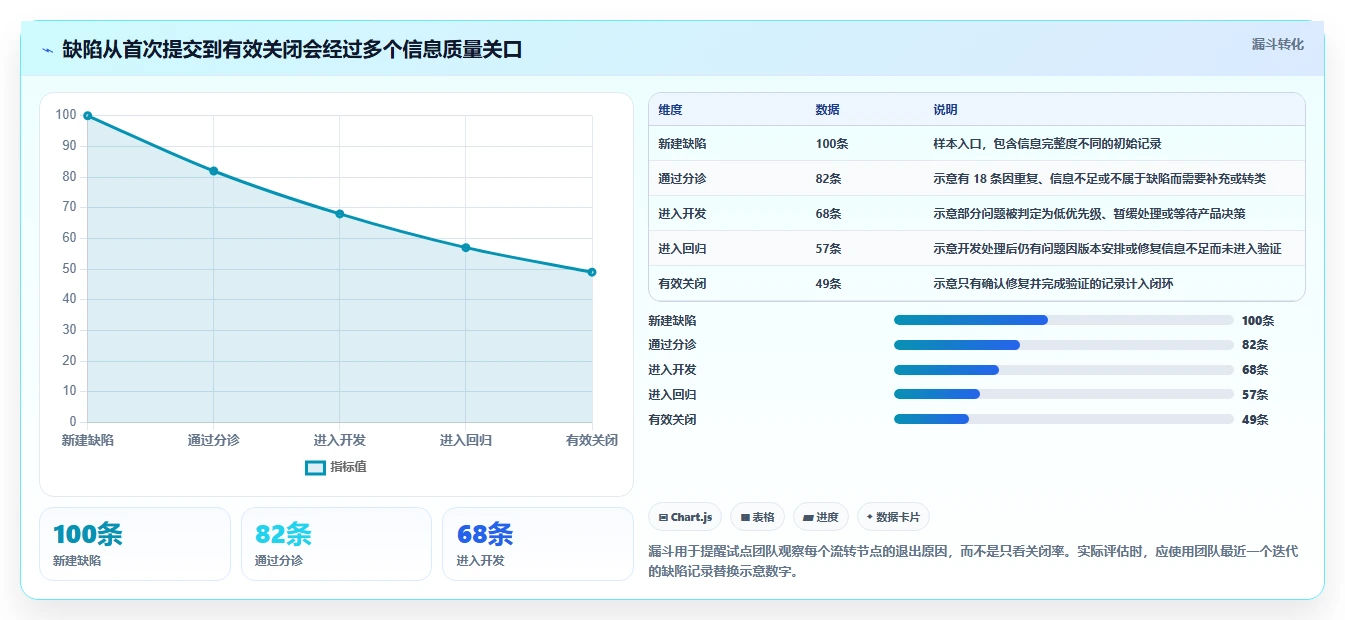Select the 表格 chip
The height and width of the screenshot is (620, 1345).
[x=758, y=517]
